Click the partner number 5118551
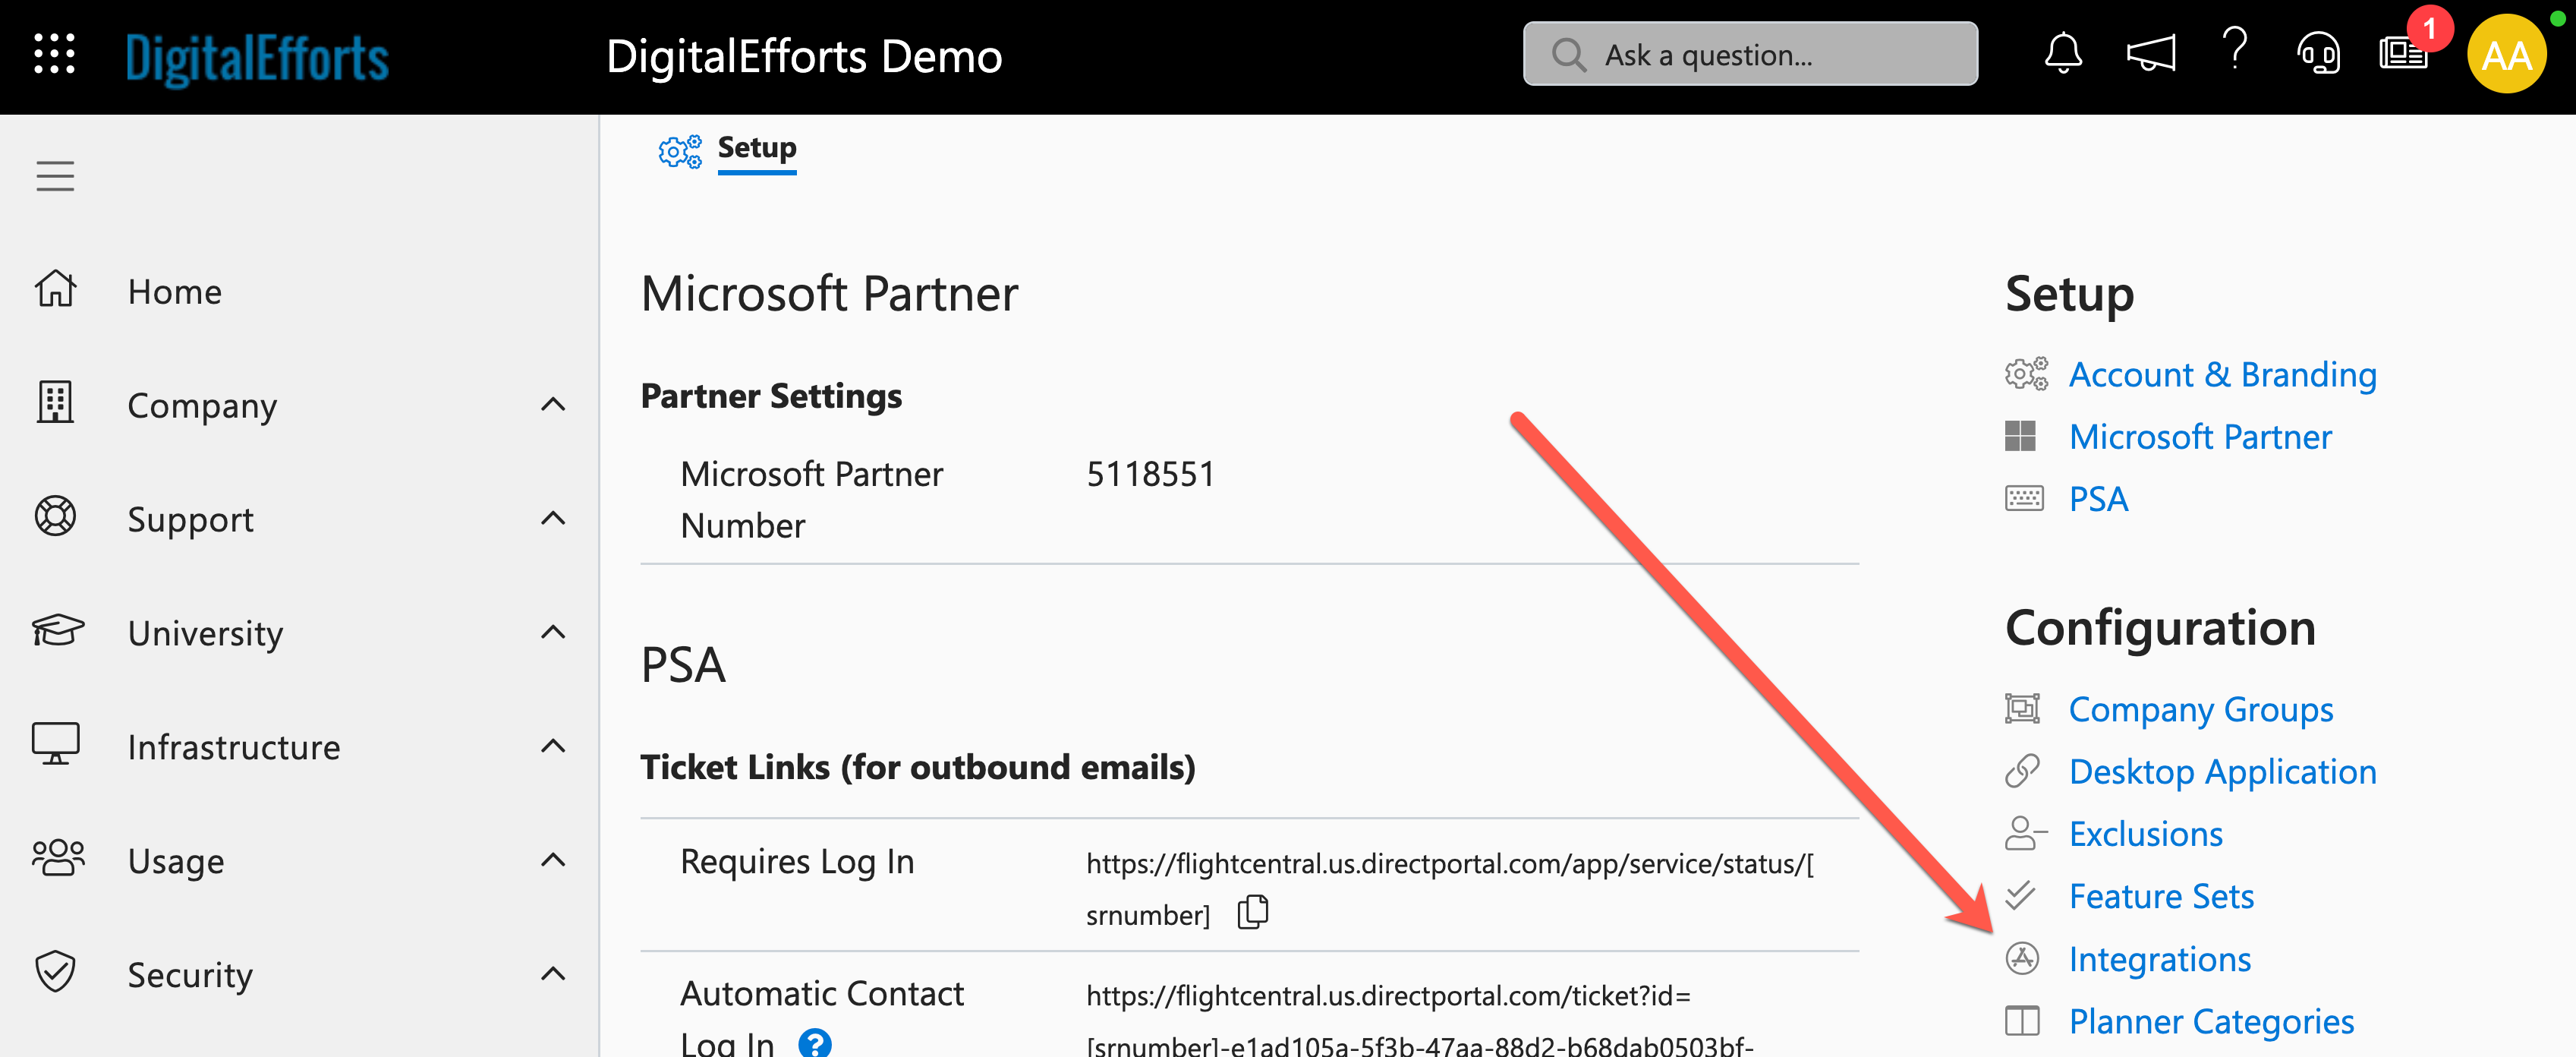The width and height of the screenshot is (2576, 1057). tap(1150, 474)
